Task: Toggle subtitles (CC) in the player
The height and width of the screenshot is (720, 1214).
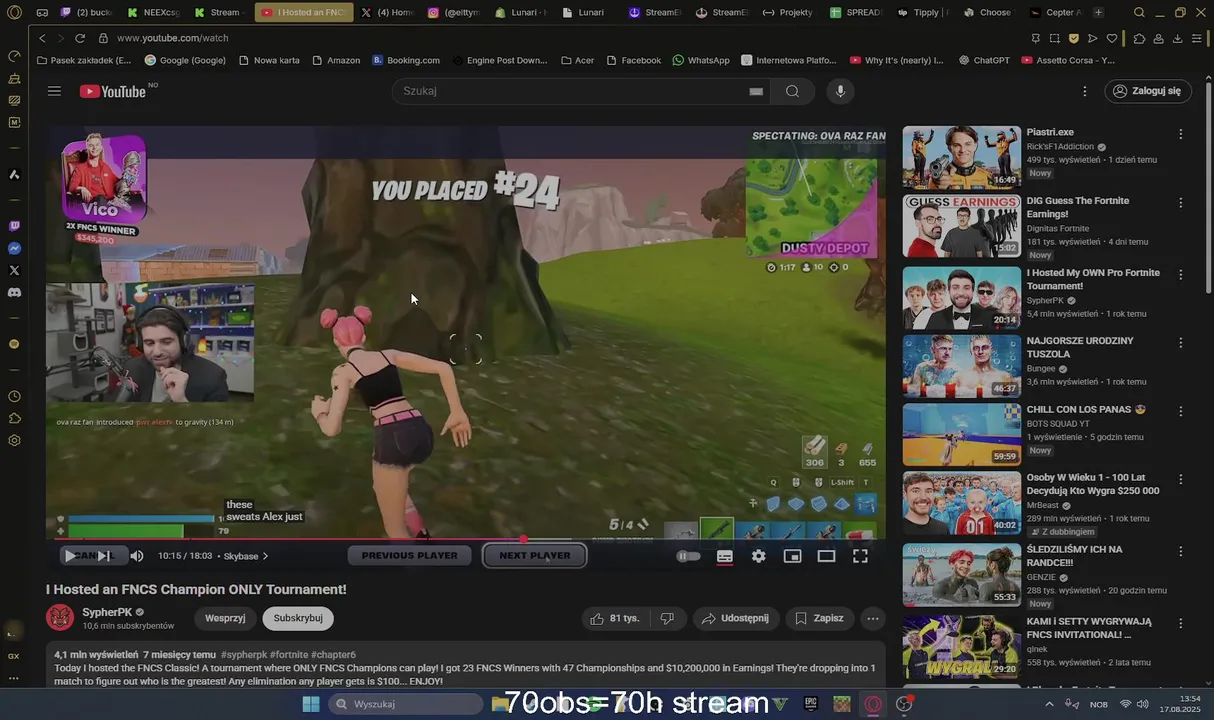Action: (x=725, y=556)
